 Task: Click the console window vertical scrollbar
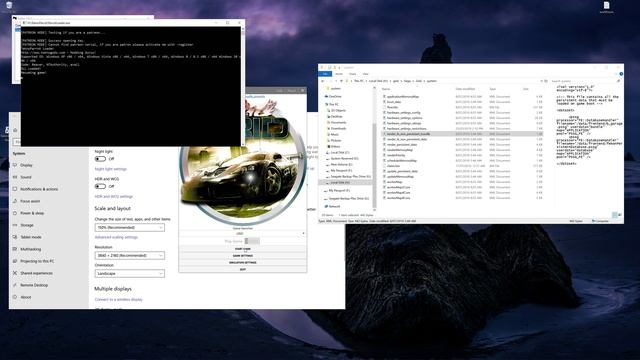click(x=243, y=86)
